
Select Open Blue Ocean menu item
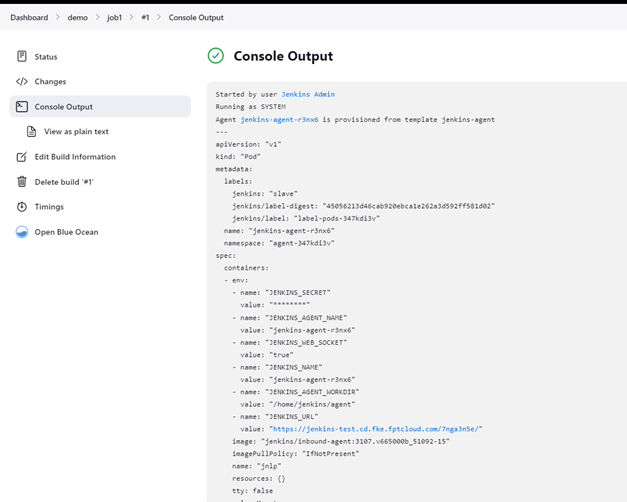point(66,232)
